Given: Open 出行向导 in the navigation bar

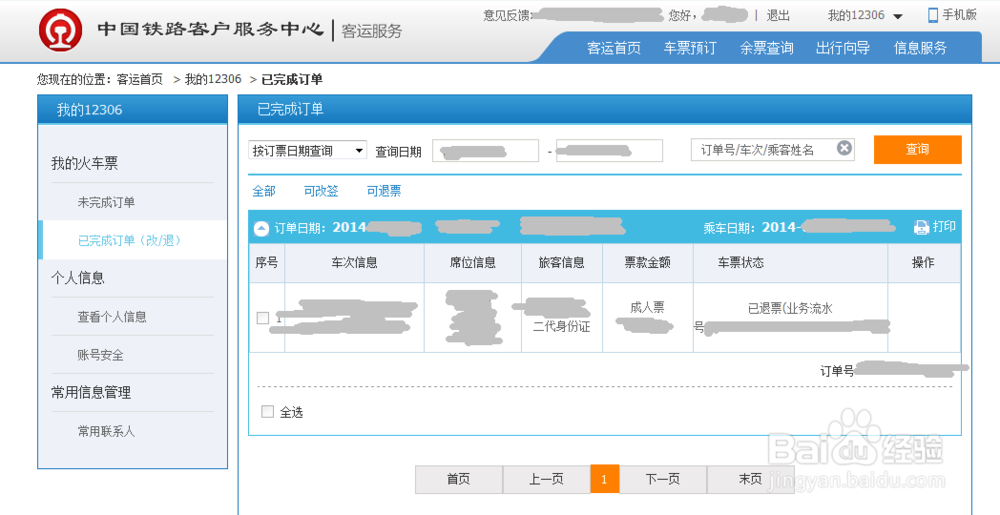Looking at the screenshot, I should tap(843, 48).
